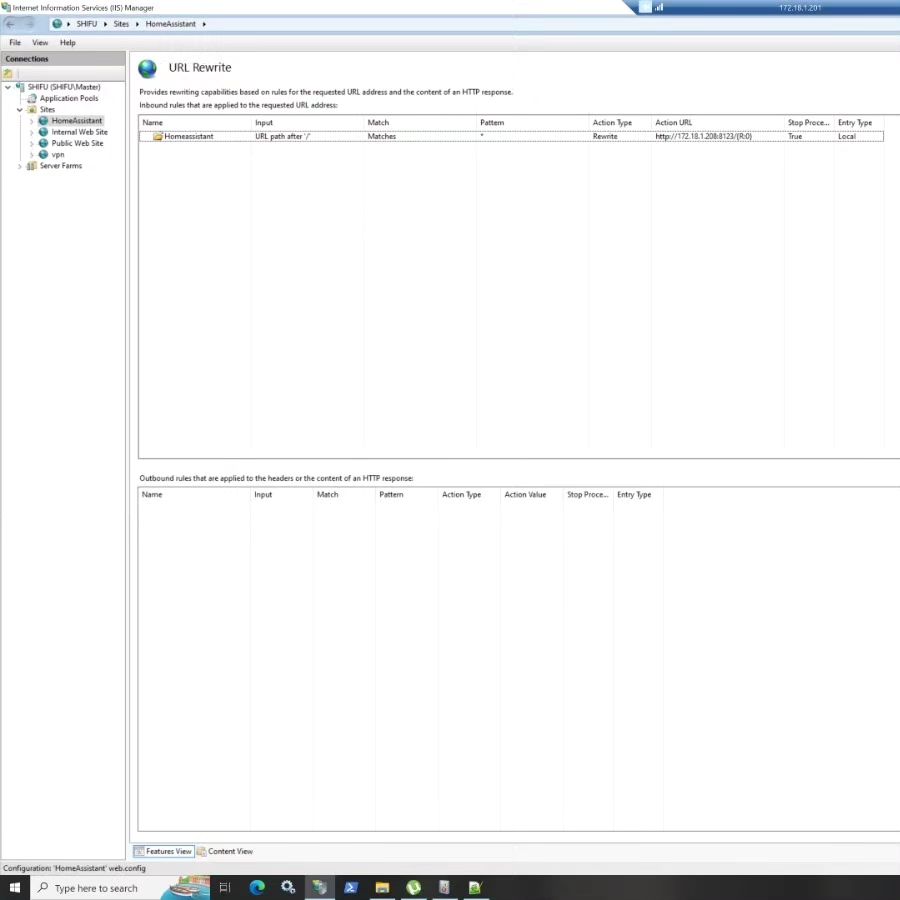Viewport: 900px width, 900px height.
Task: Open the File menu
Action: 15,42
